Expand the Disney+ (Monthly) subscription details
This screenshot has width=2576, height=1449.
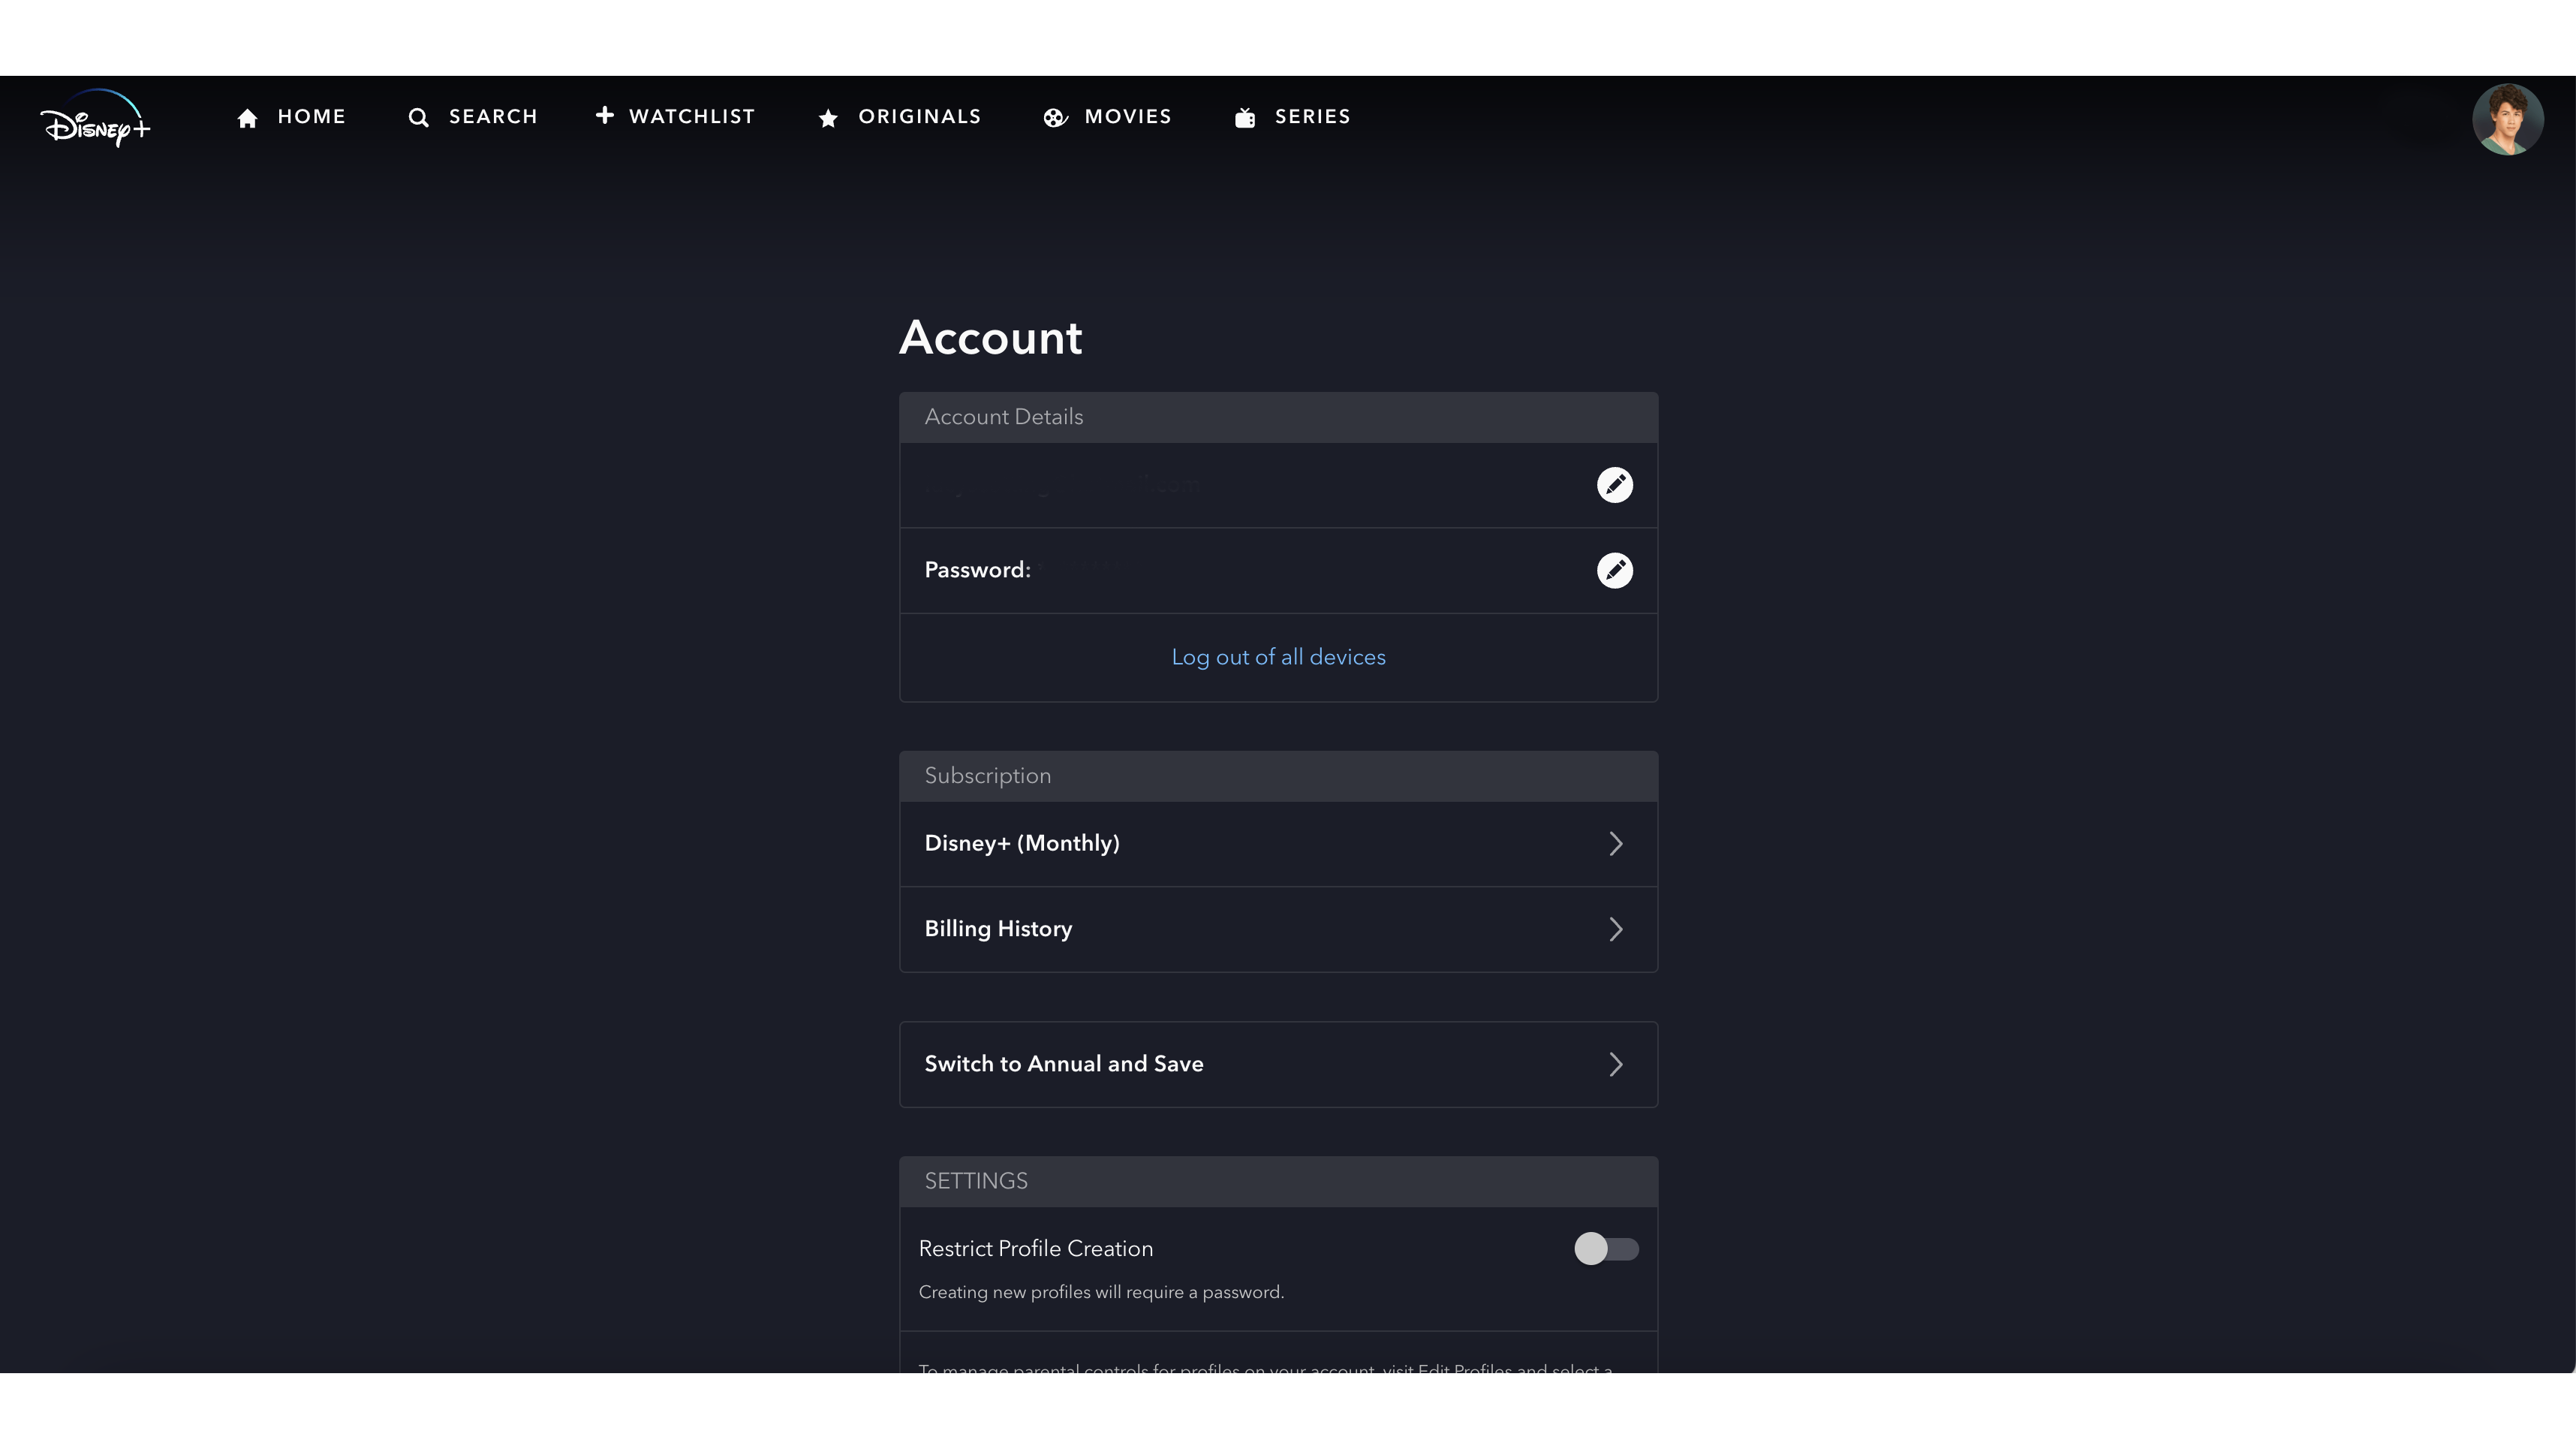point(1616,843)
